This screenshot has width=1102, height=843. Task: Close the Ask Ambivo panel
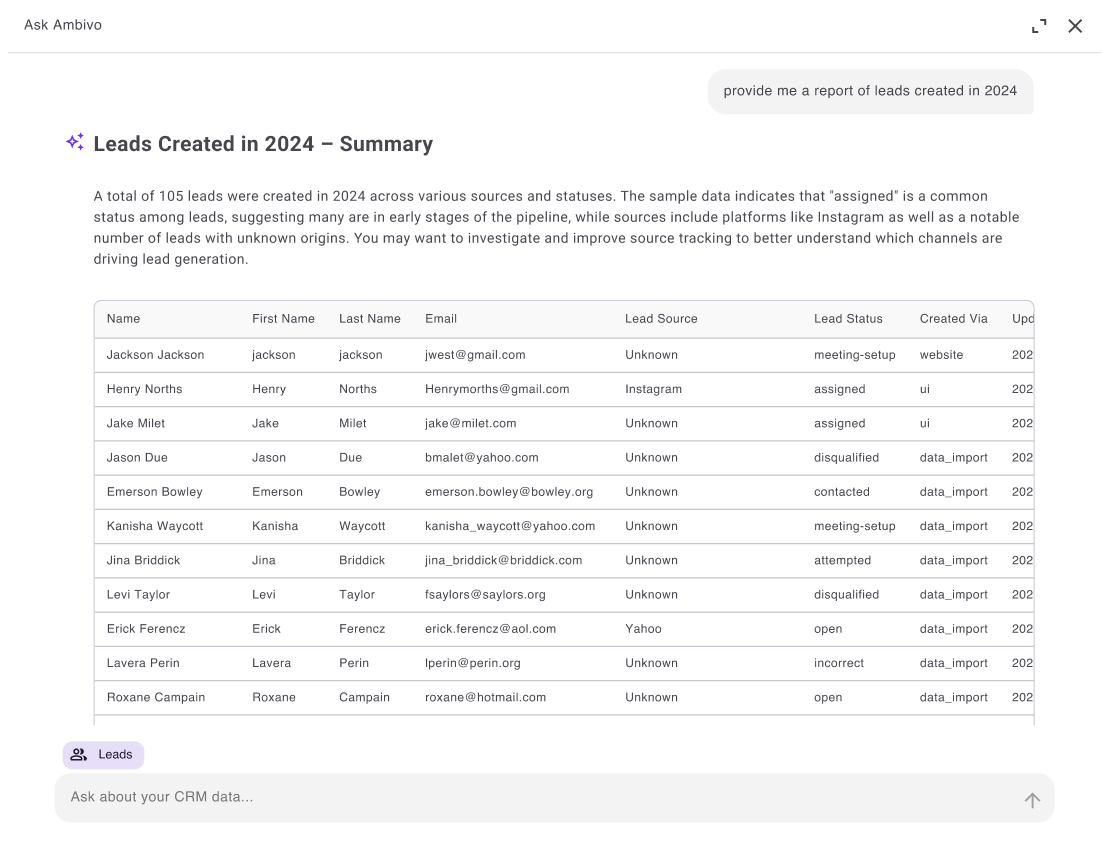pyautogui.click(x=1075, y=26)
